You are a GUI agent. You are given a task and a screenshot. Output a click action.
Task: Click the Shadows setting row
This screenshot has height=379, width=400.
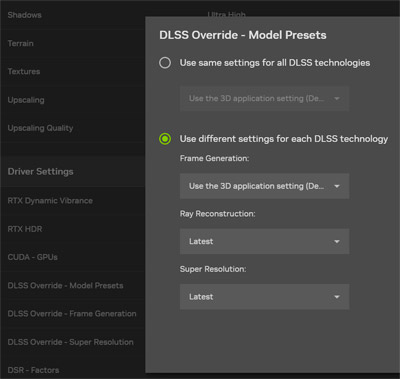(x=73, y=15)
